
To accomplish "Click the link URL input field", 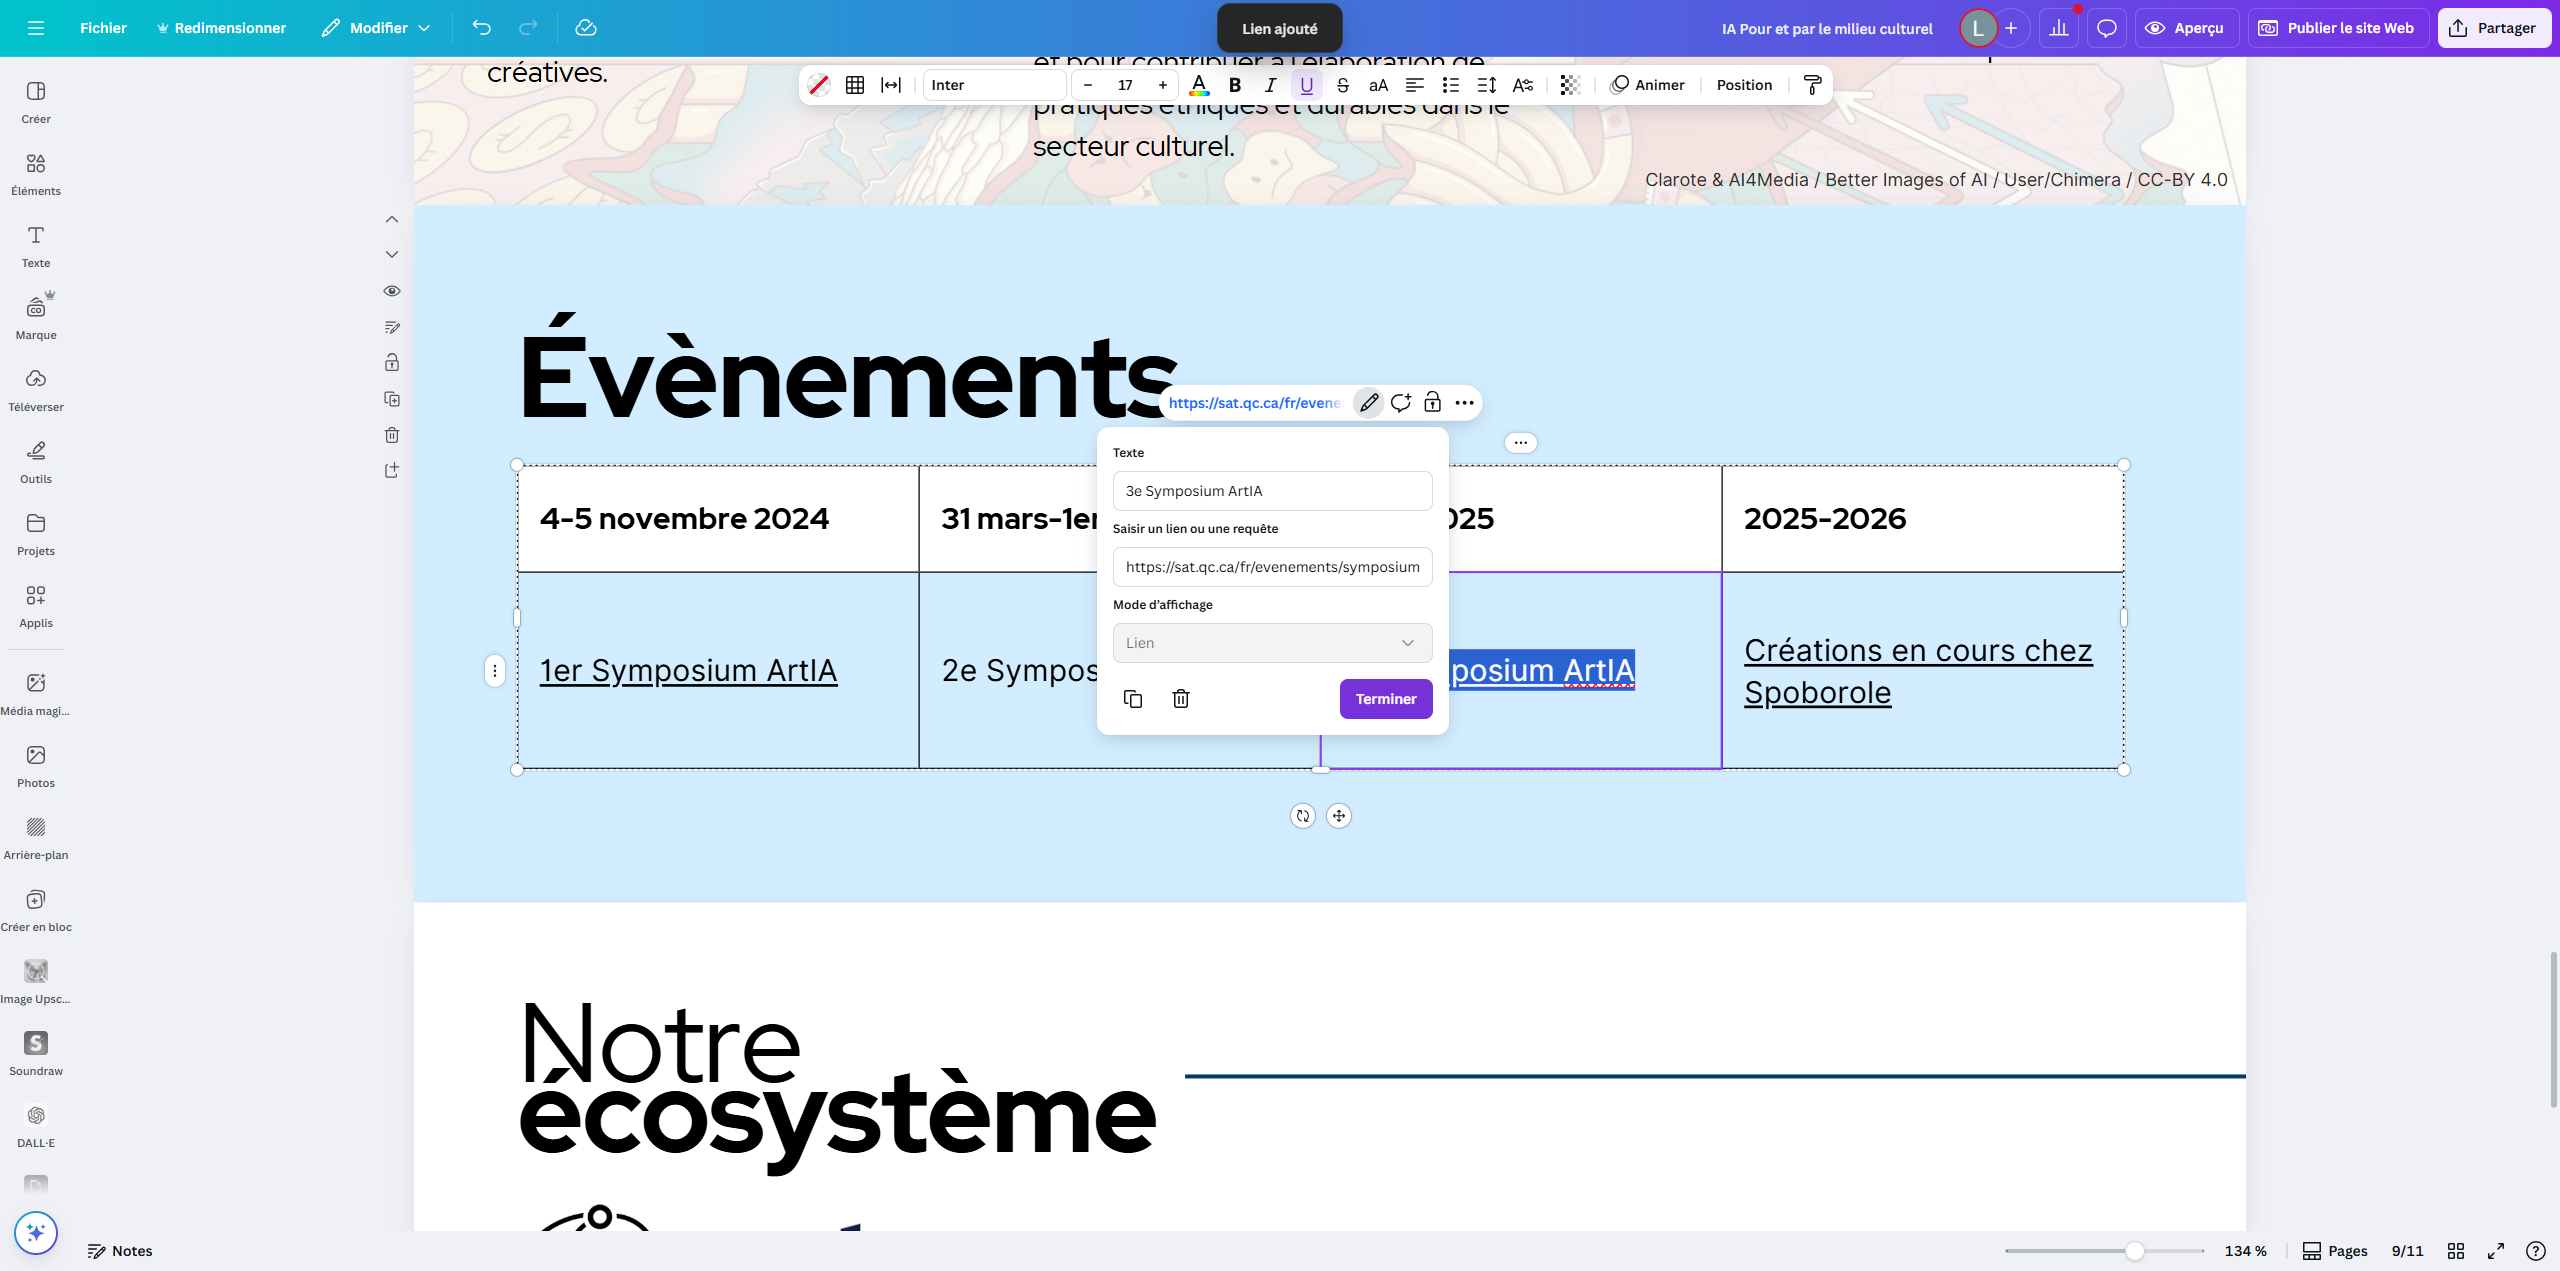I will click(1271, 567).
